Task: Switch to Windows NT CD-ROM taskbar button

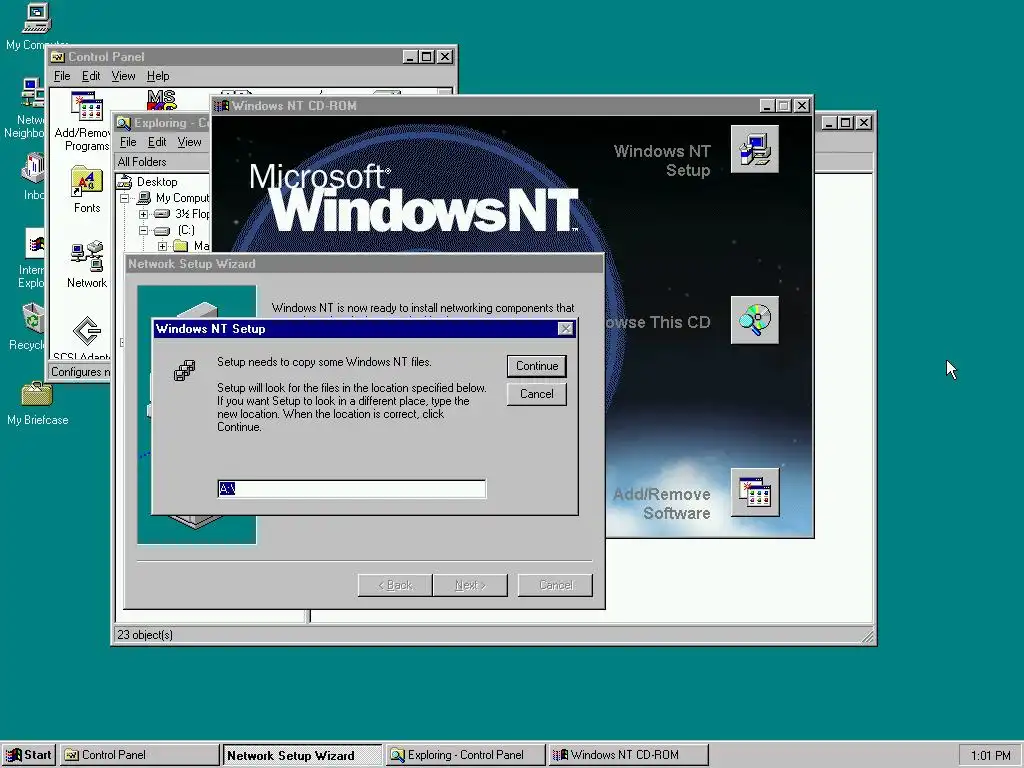Action: coord(628,755)
